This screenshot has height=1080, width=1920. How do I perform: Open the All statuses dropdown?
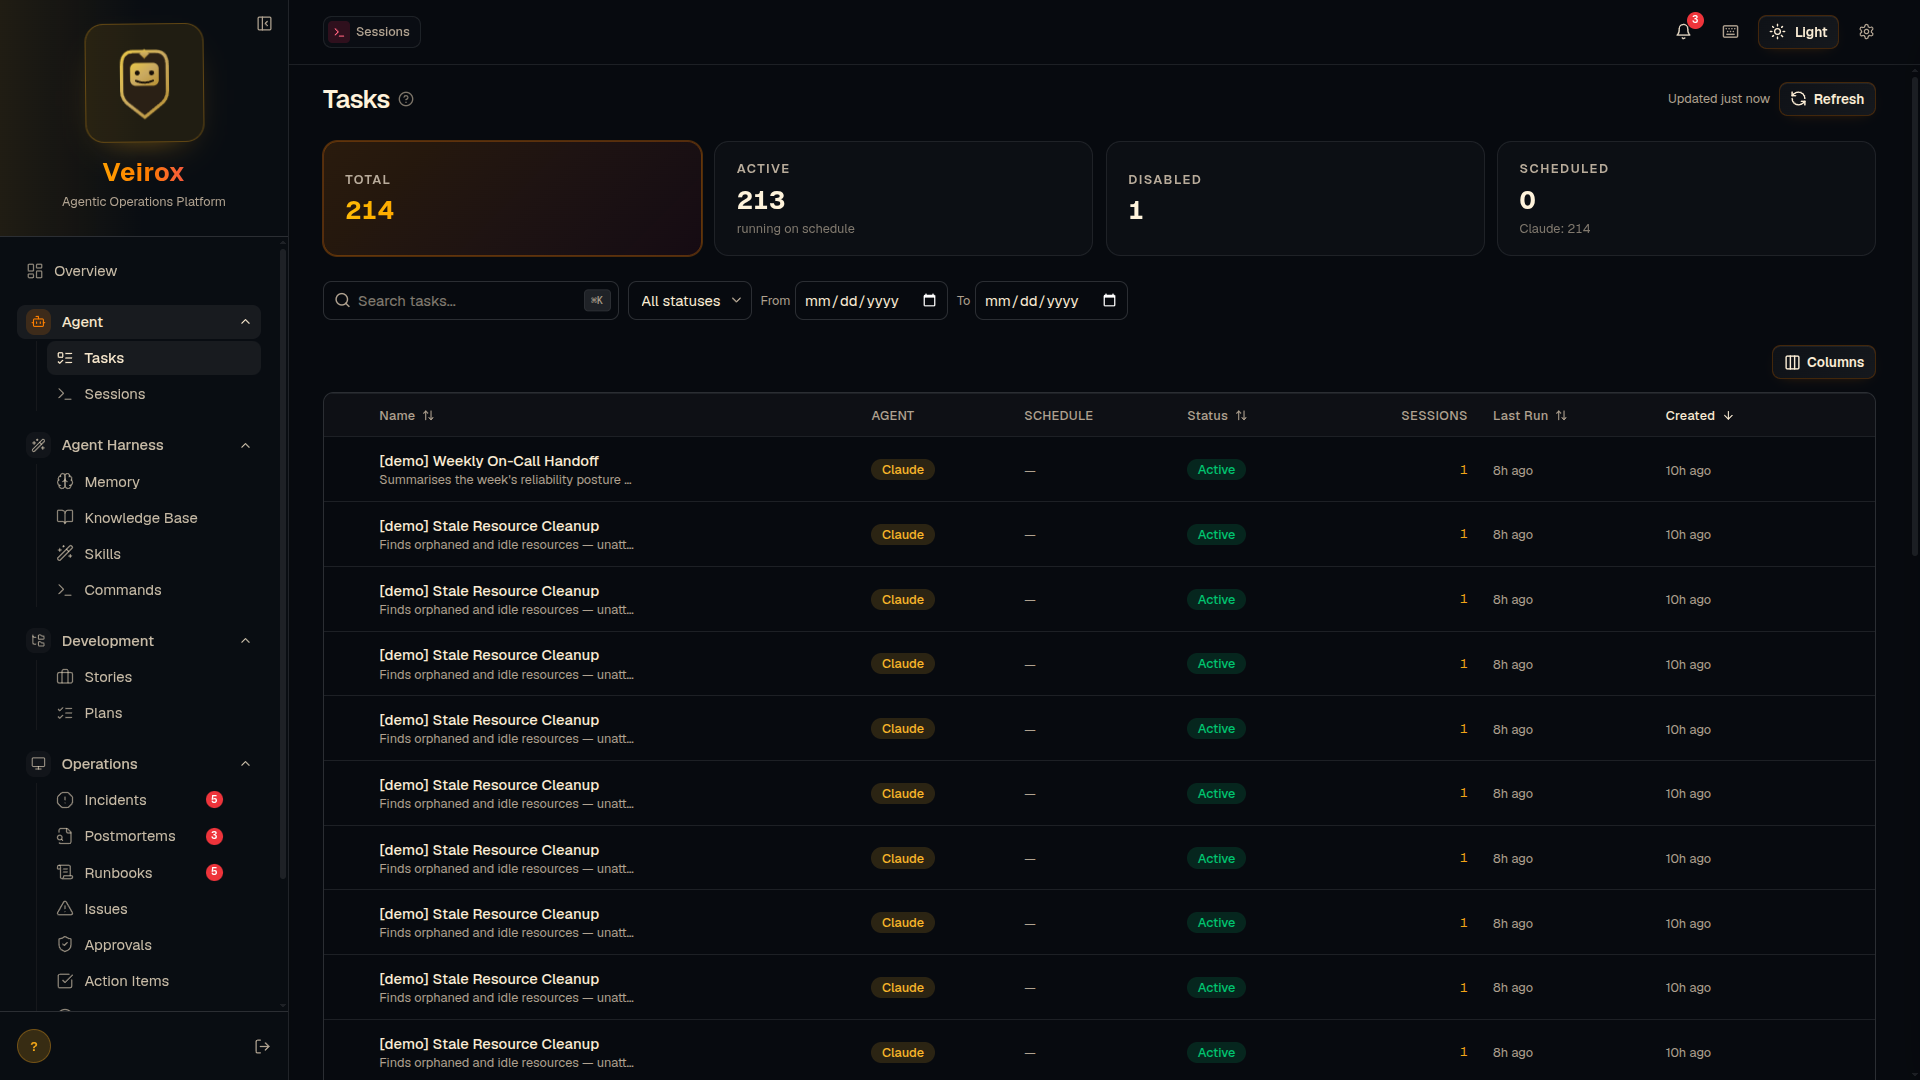pyautogui.click(x=690, y=300)
